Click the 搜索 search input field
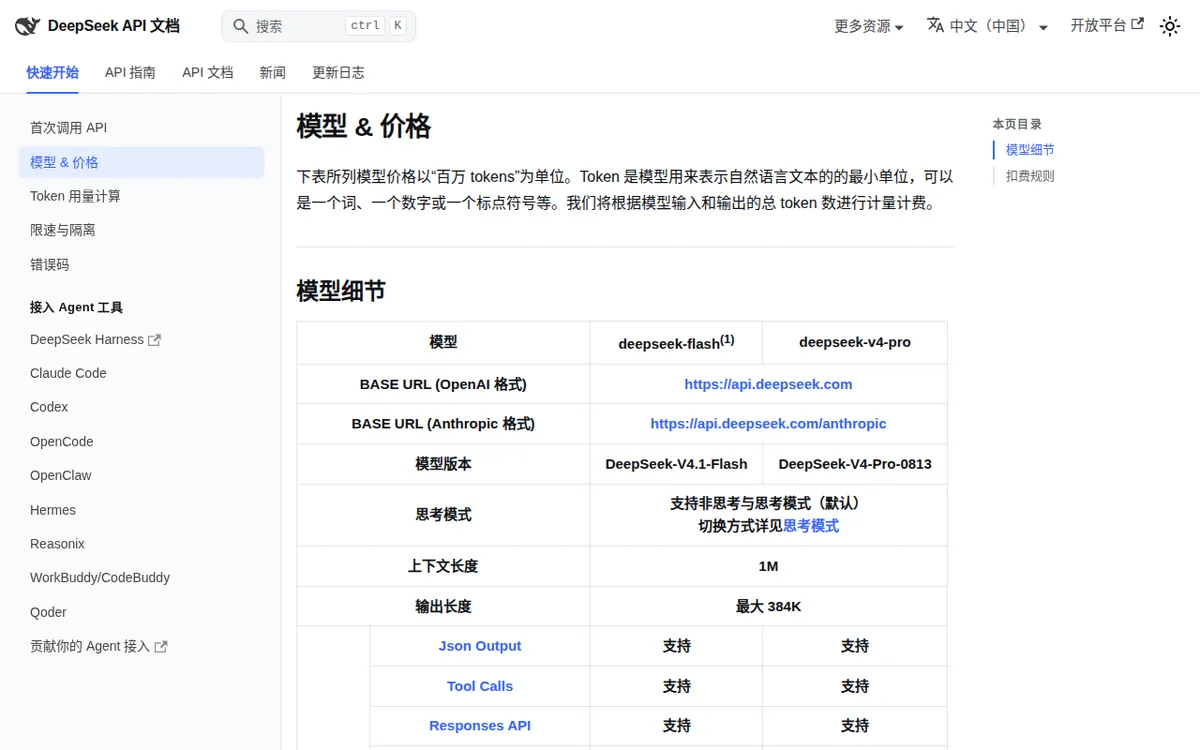Screen dimensions: 1200x750 [318, 26]
